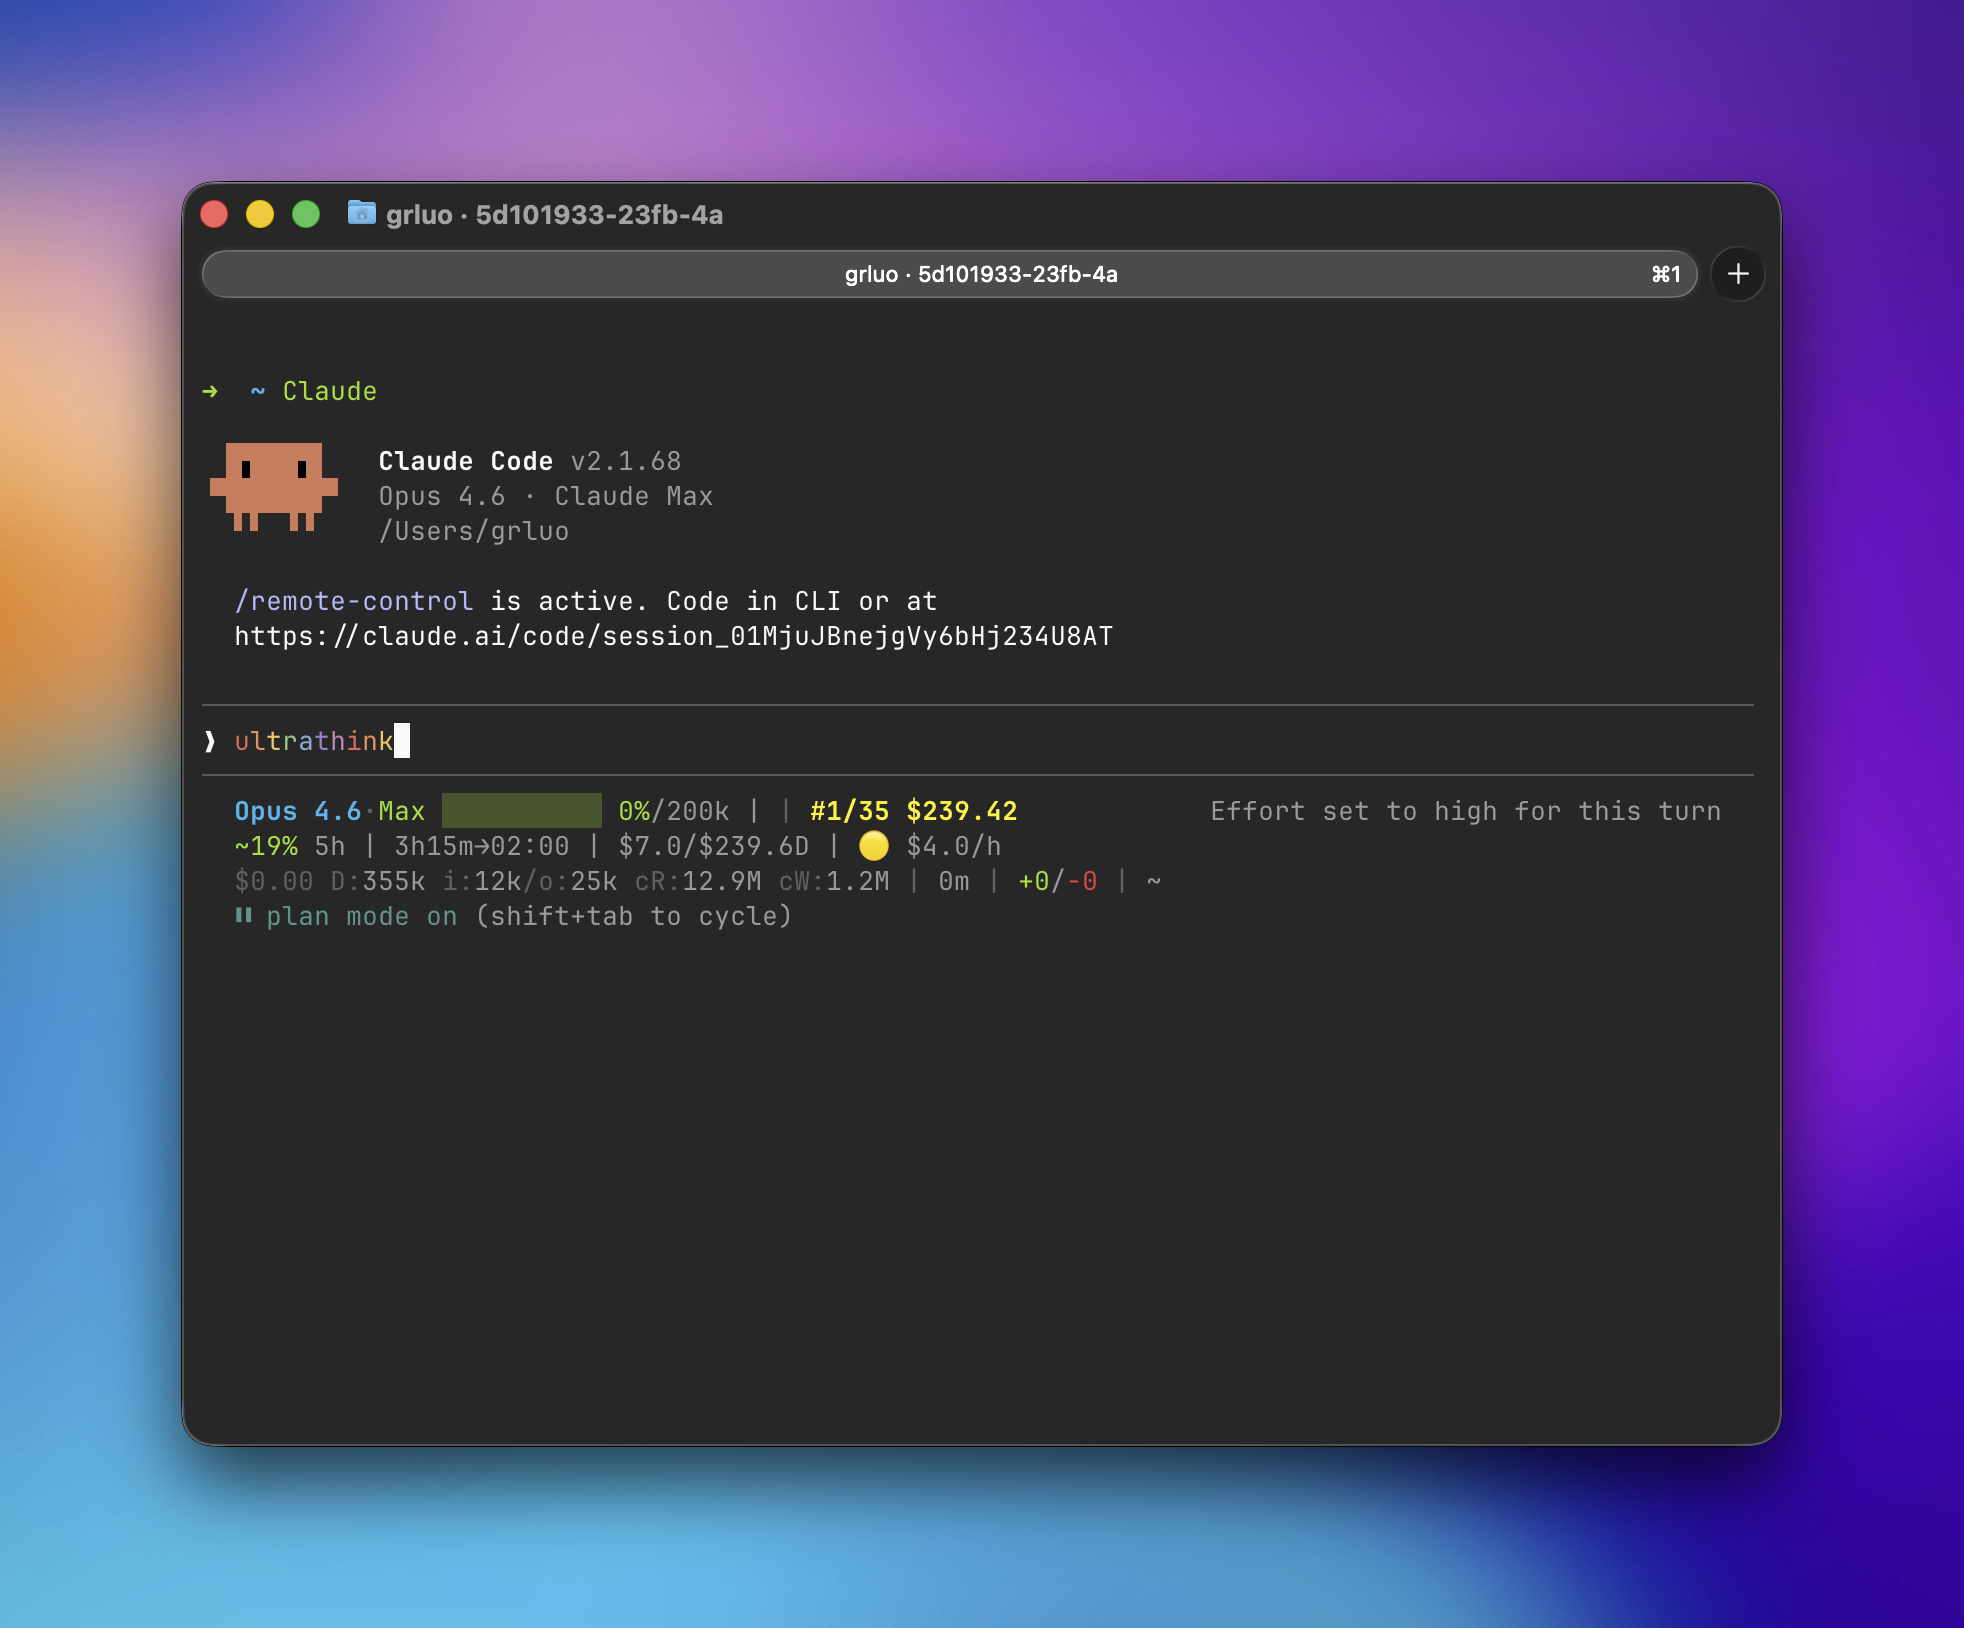Click the ultrathink prompt input field
The width and height of the screenshot is (1964, 1628).
(x=314, y=741)
